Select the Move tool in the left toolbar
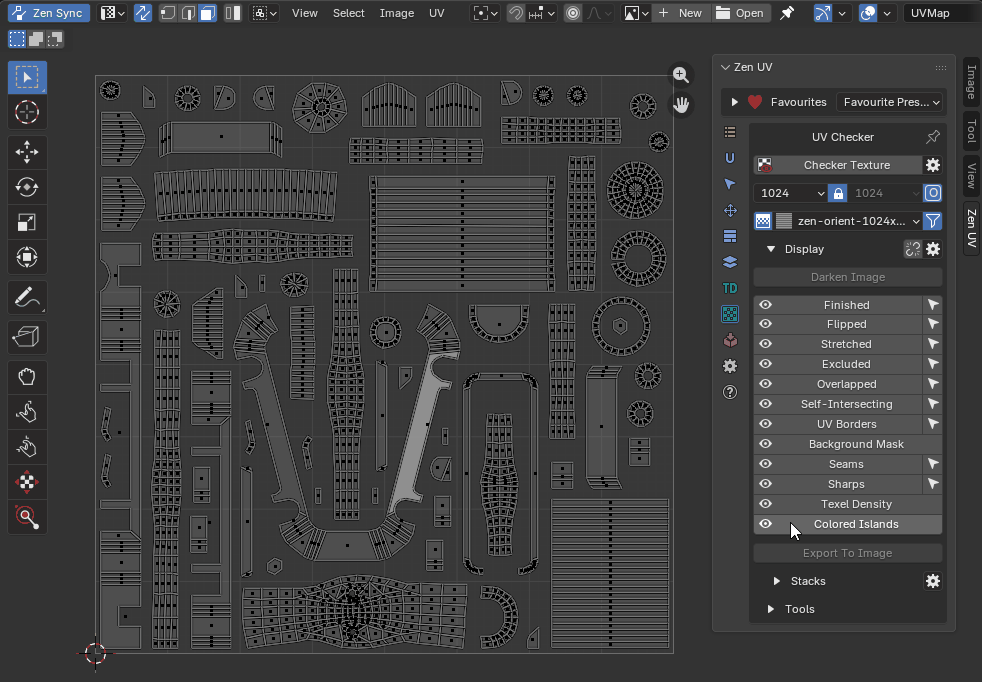The image size is (982, 682). [27, 152]
